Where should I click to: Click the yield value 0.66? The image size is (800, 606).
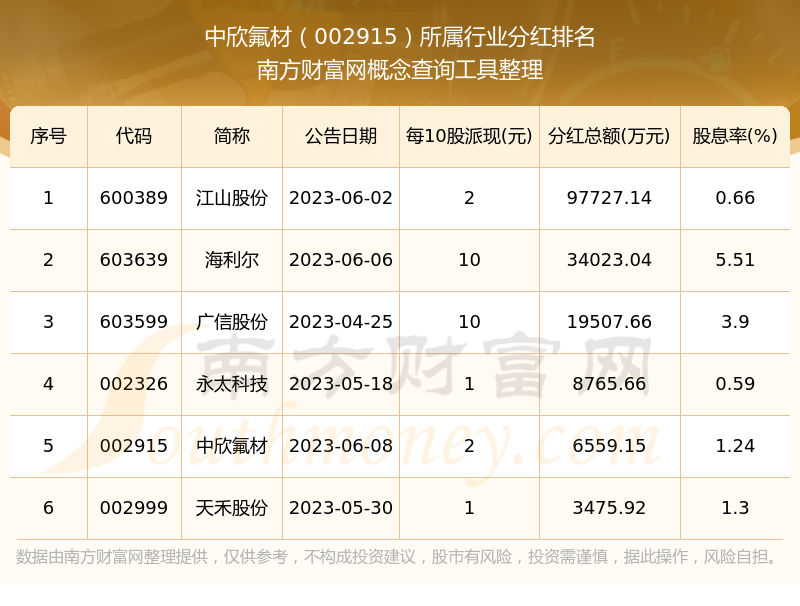[735, 198]
